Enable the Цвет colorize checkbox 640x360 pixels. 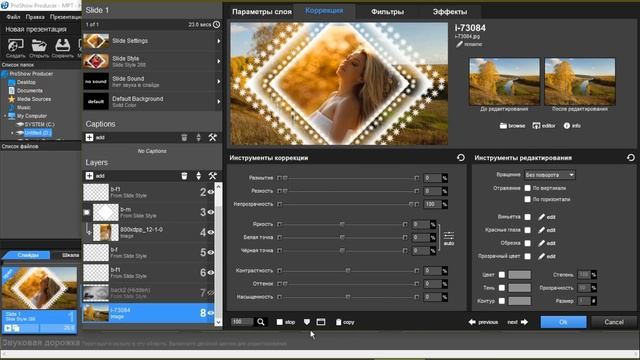502,275
